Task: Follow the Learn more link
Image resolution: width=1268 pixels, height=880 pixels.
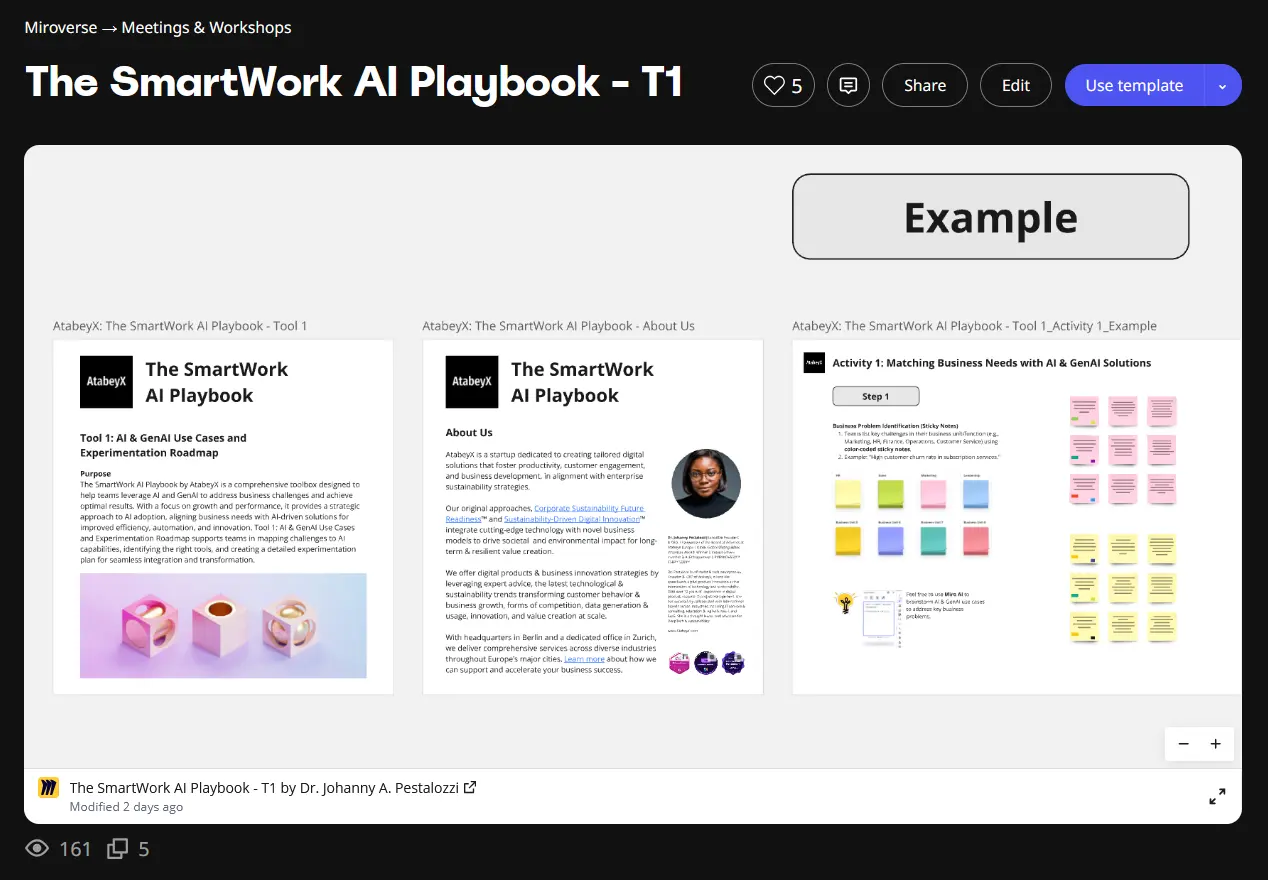Action: [x=584, y=659]
